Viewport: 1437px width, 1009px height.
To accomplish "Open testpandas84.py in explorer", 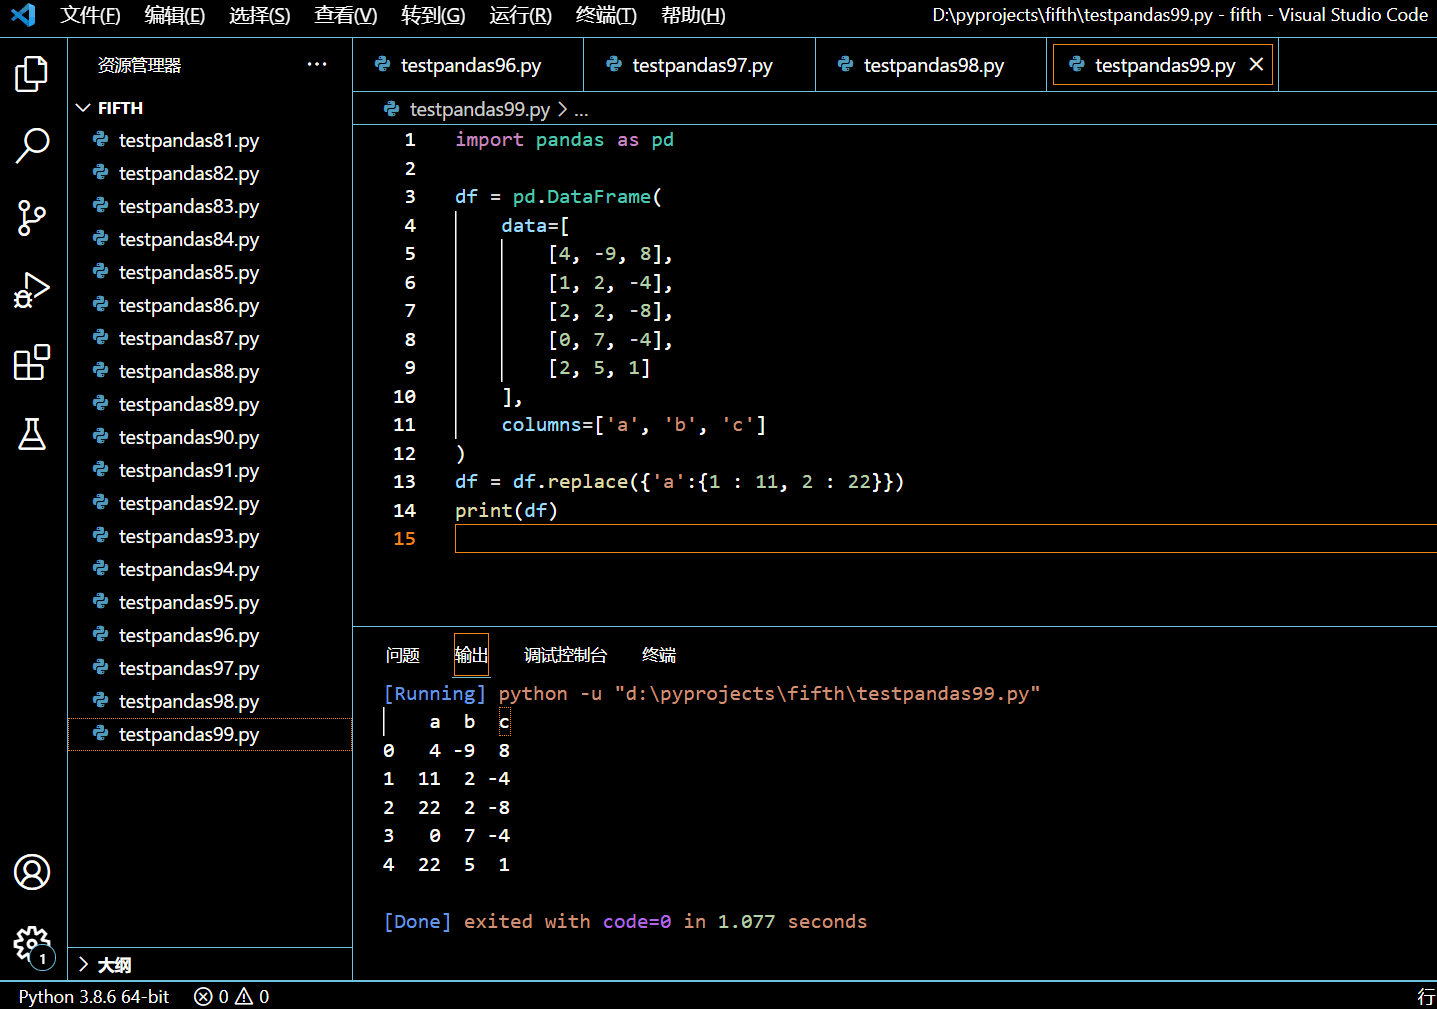I will click(x=210, y=239).
